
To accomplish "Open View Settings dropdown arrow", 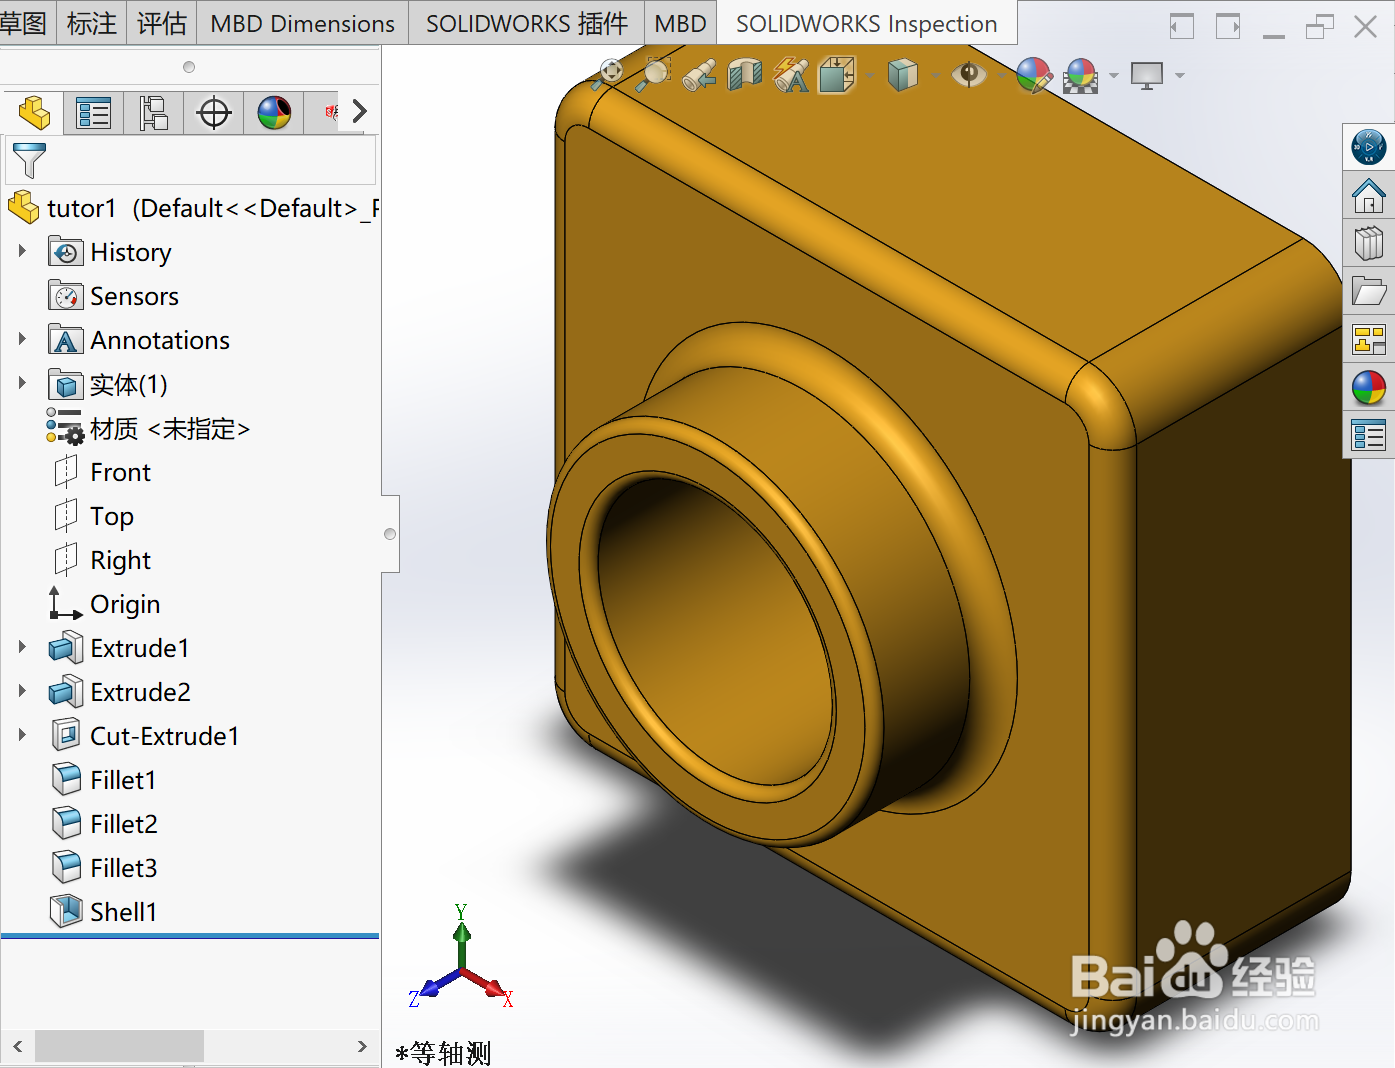I will (1179, 75).
